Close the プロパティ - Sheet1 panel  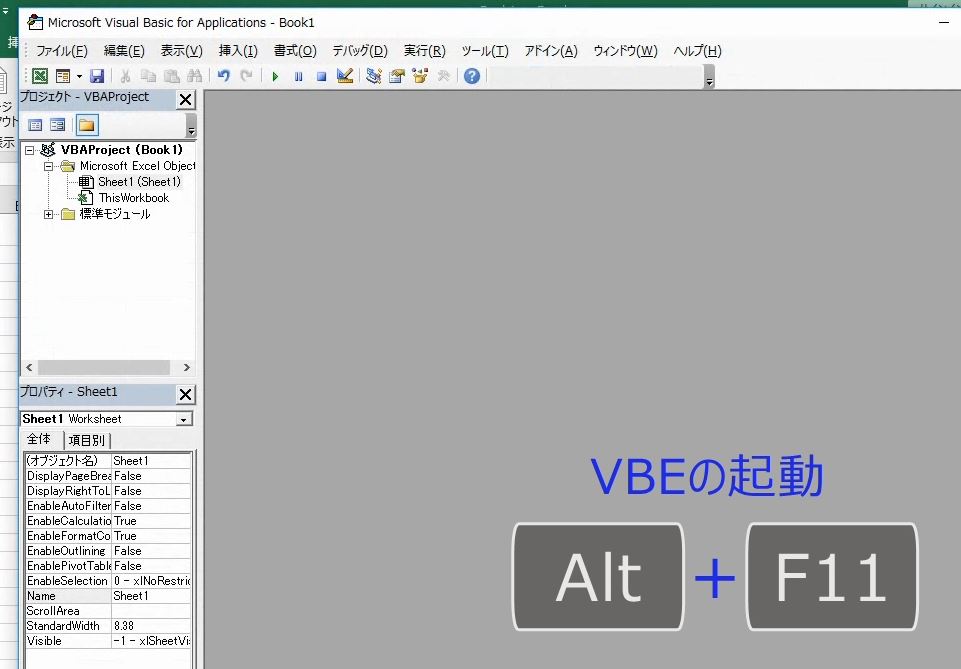click(185, 394)
